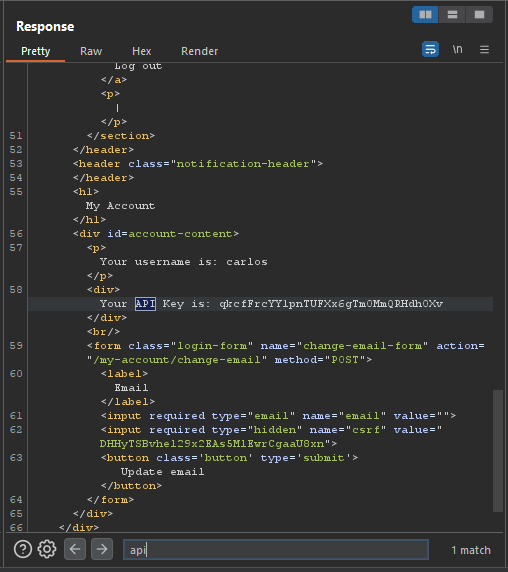Click the highlighted 'API' search match
Screen dimensions: 508x572
point(146,304)
